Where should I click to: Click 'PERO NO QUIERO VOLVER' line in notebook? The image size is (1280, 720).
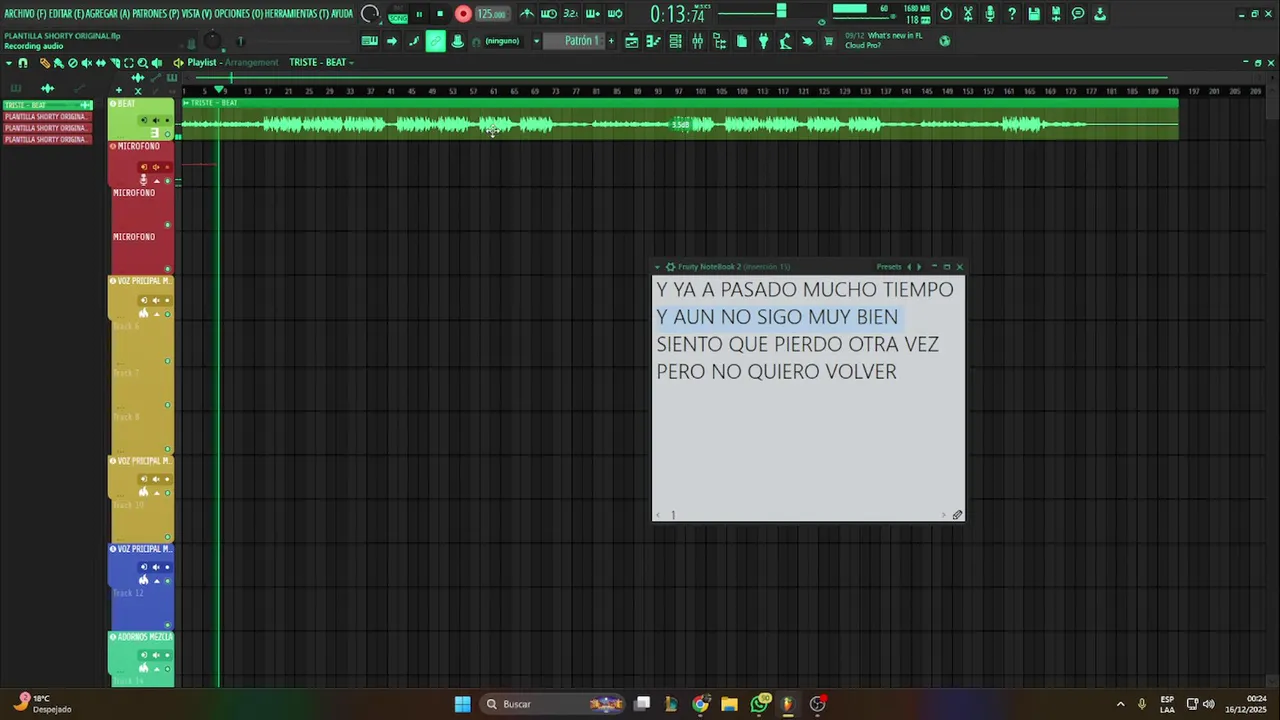point(776,371)
